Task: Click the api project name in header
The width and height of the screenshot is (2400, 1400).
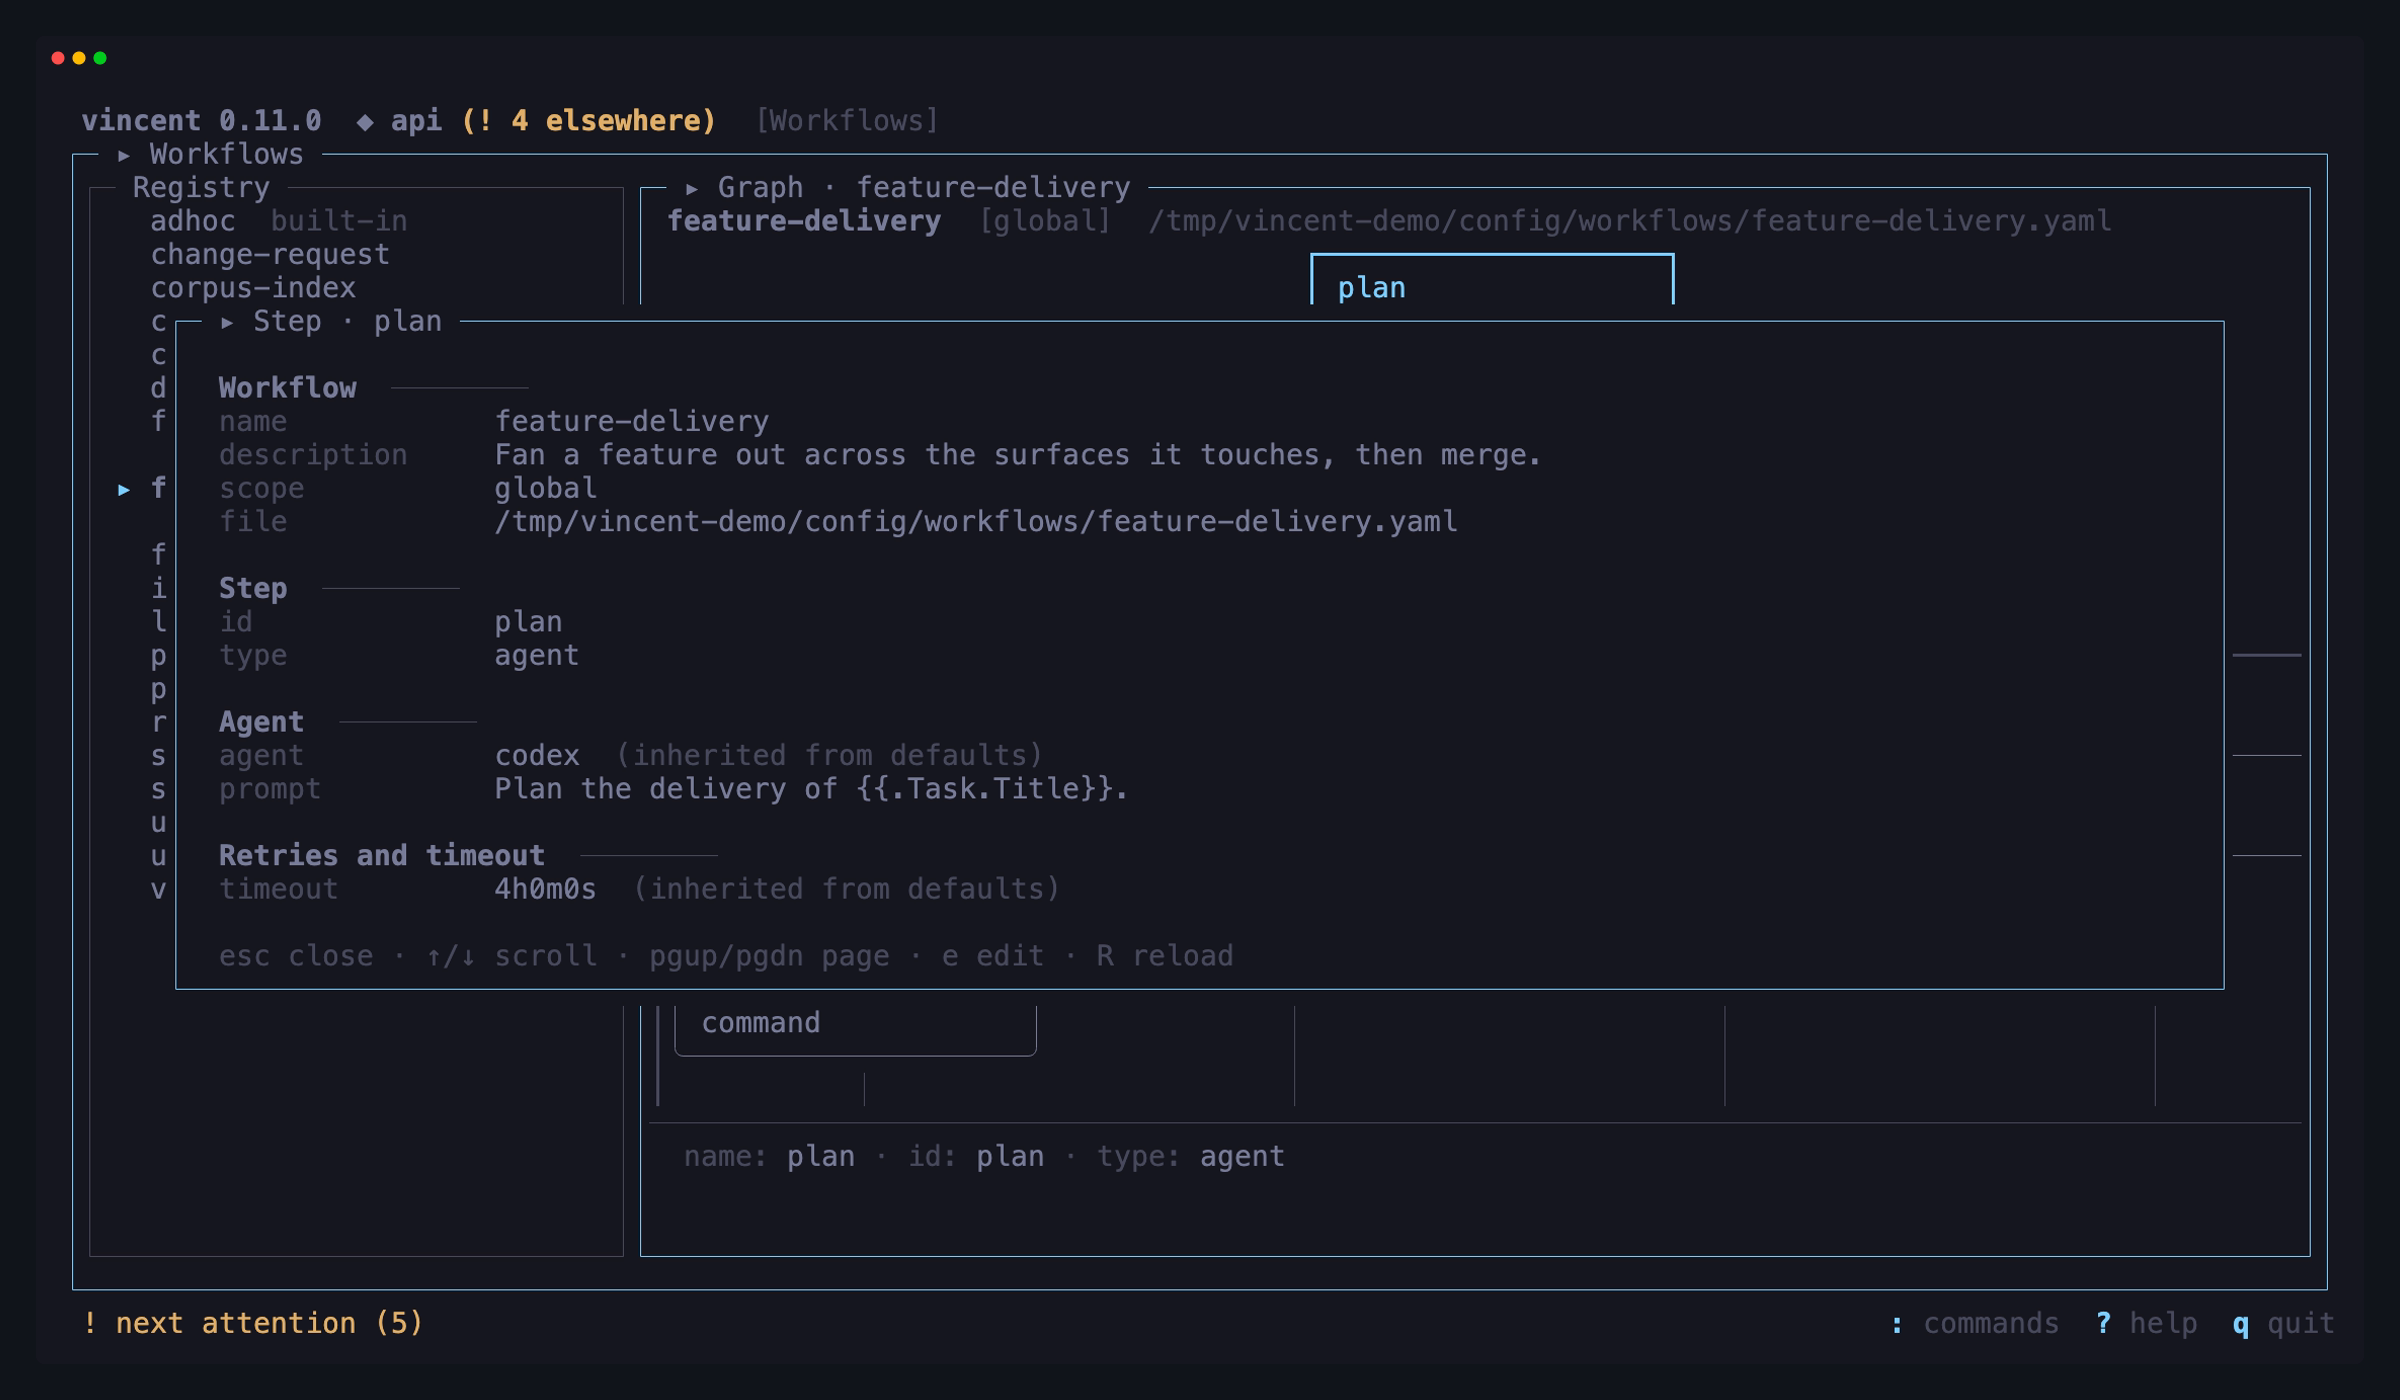Action: point(416,121)
